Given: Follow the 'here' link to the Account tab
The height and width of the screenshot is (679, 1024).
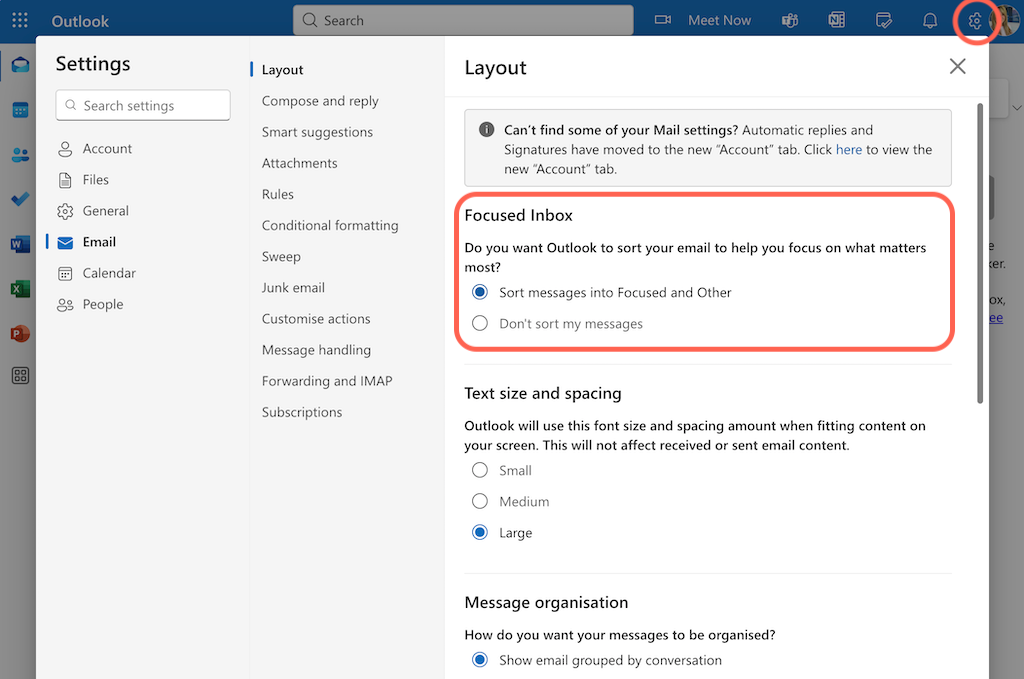Looking at the screenshot, I should click(x=849, y=150).
